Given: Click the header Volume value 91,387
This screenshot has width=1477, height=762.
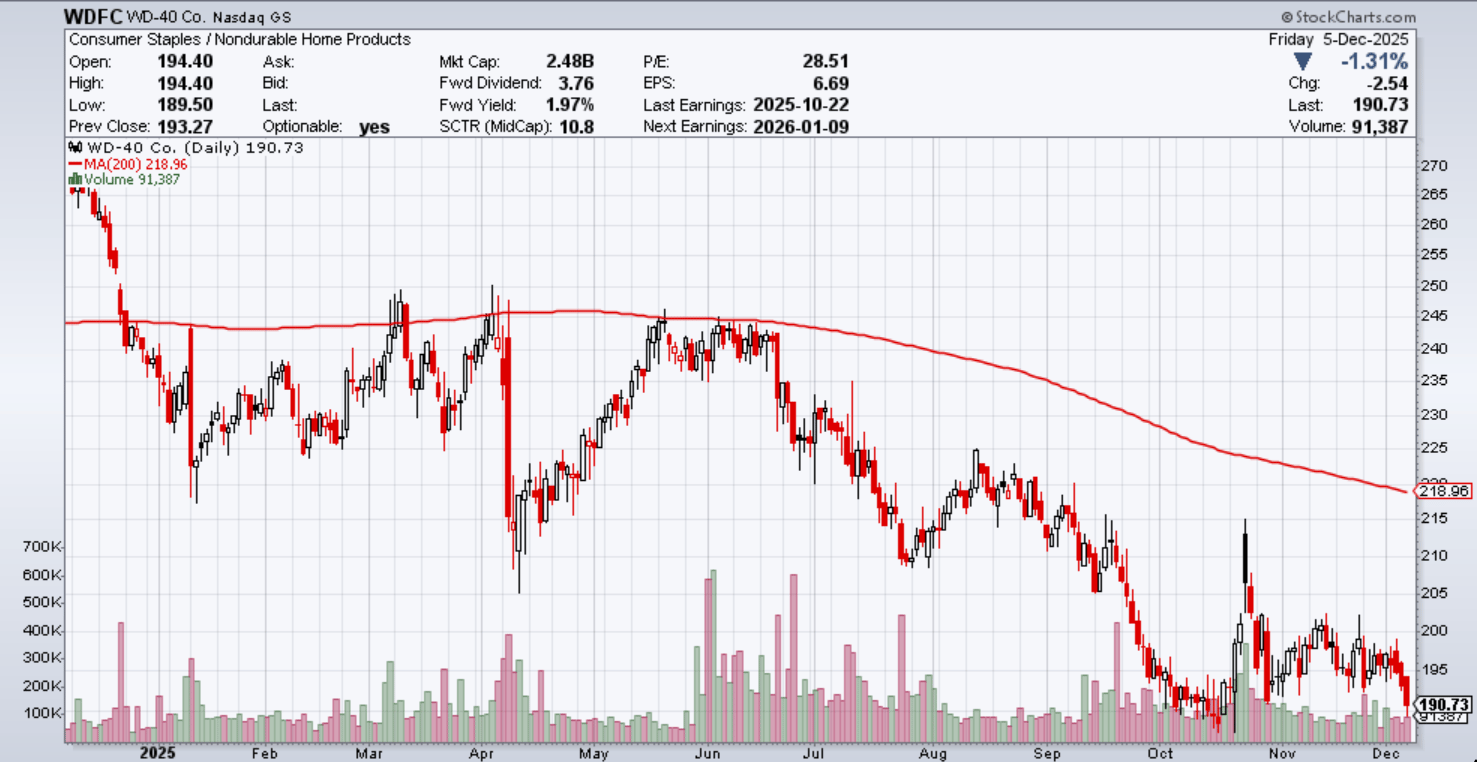Looking at the screenshot, I should [x=1379, y=127].
